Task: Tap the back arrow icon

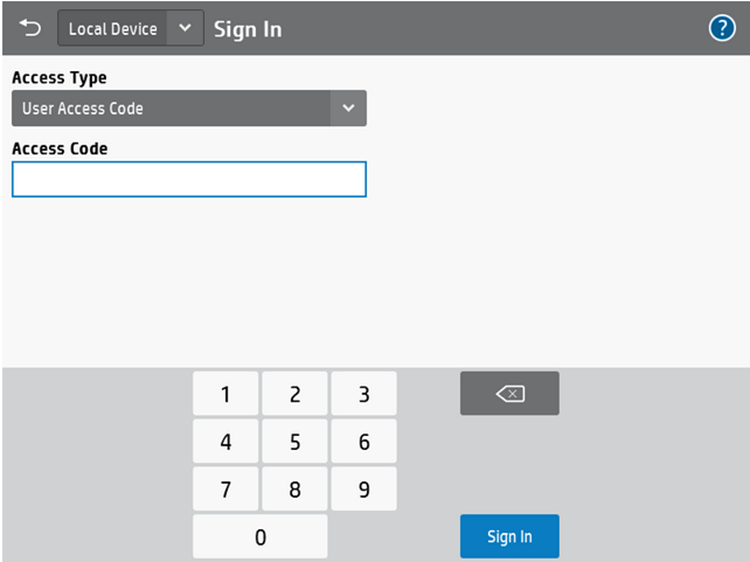Action: 30,28
